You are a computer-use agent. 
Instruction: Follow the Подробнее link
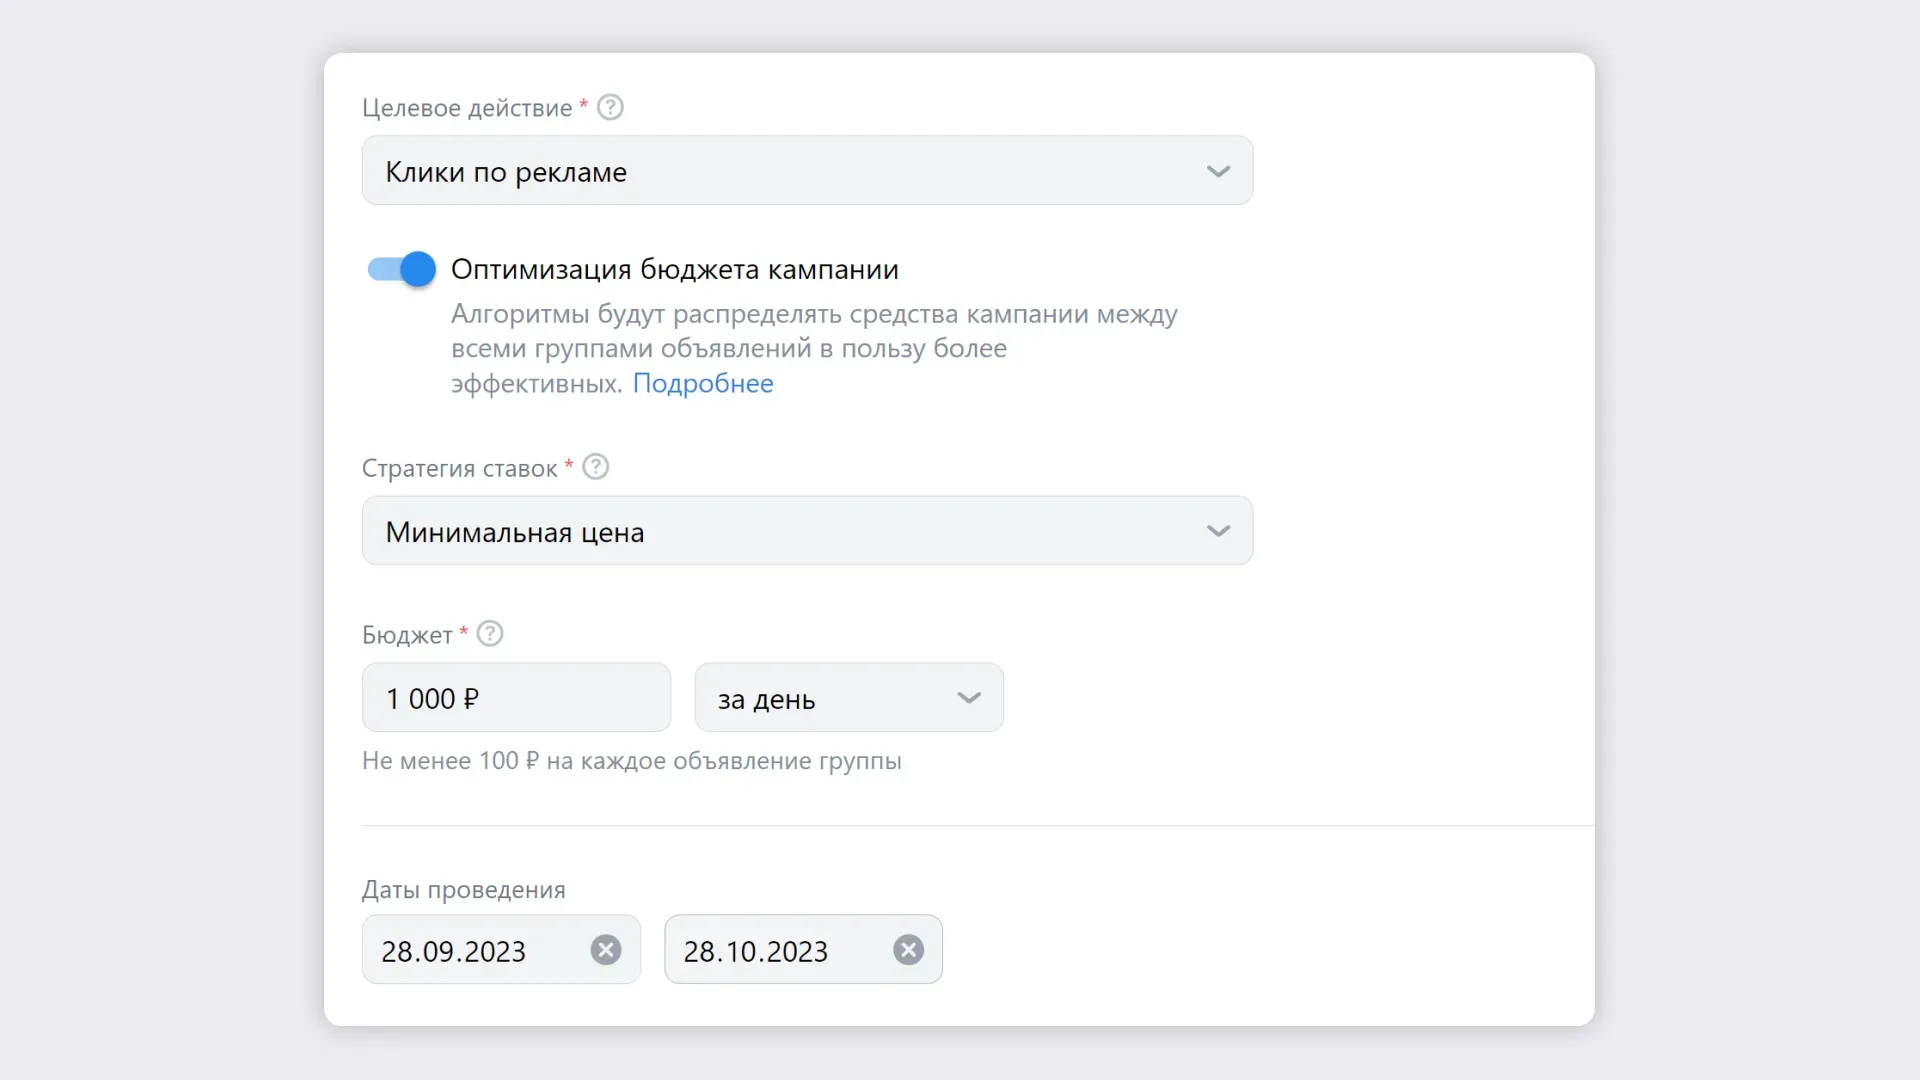(703, 383)
